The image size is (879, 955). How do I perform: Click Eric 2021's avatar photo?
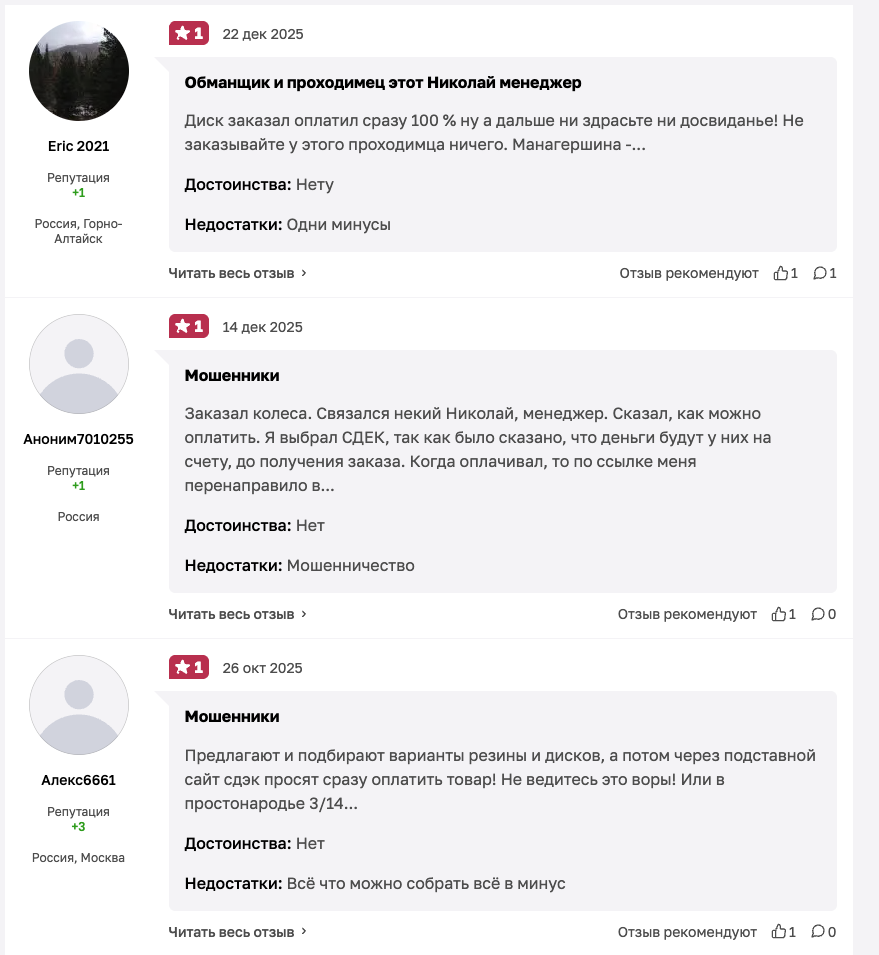pos(78,70)
